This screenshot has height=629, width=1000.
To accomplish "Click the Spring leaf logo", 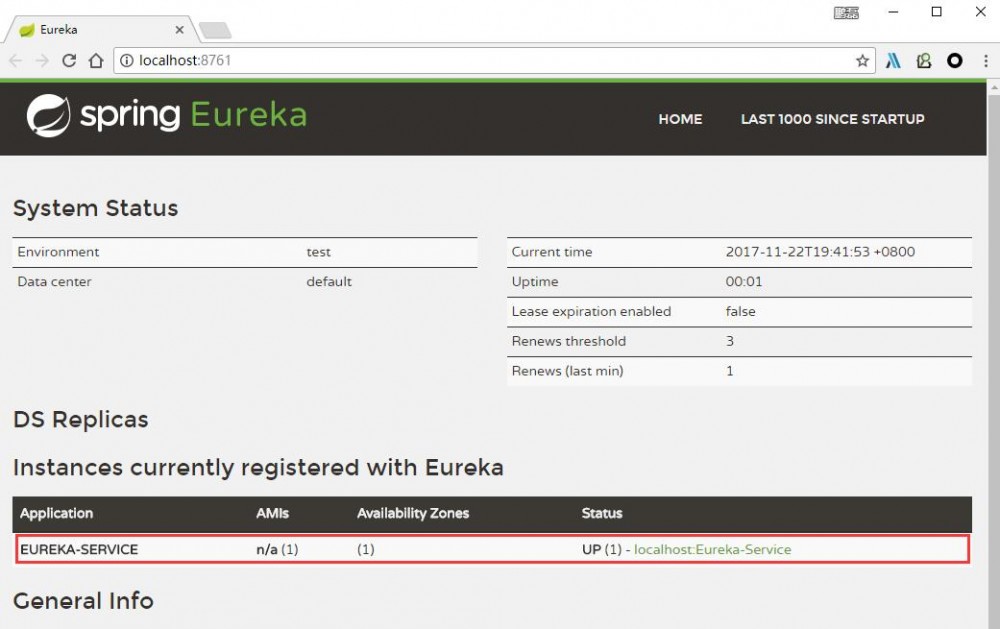I will [x=48, y=115].
